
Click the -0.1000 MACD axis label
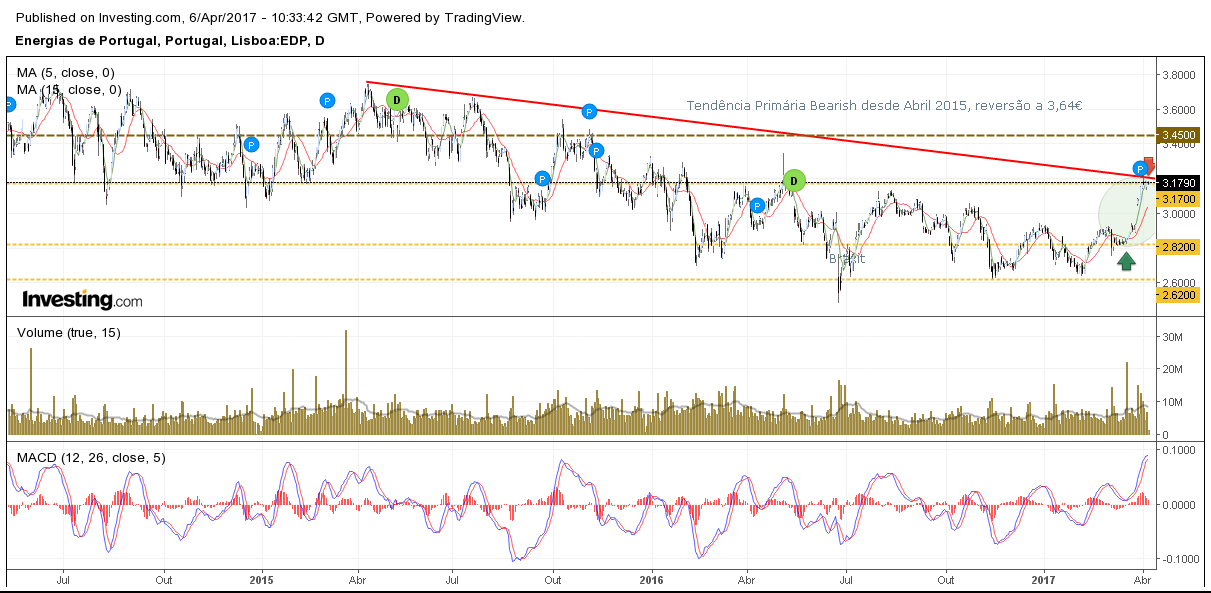click(1177, 559)
